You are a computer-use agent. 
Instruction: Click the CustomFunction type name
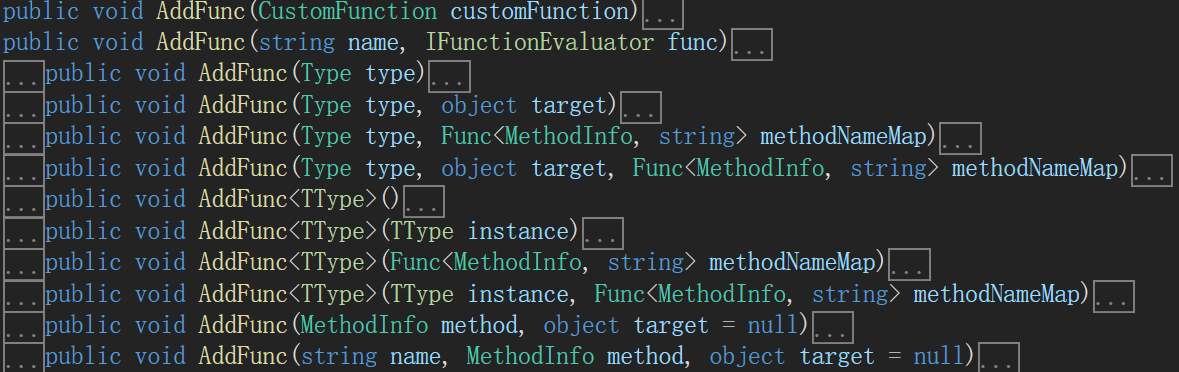[347, 11]
